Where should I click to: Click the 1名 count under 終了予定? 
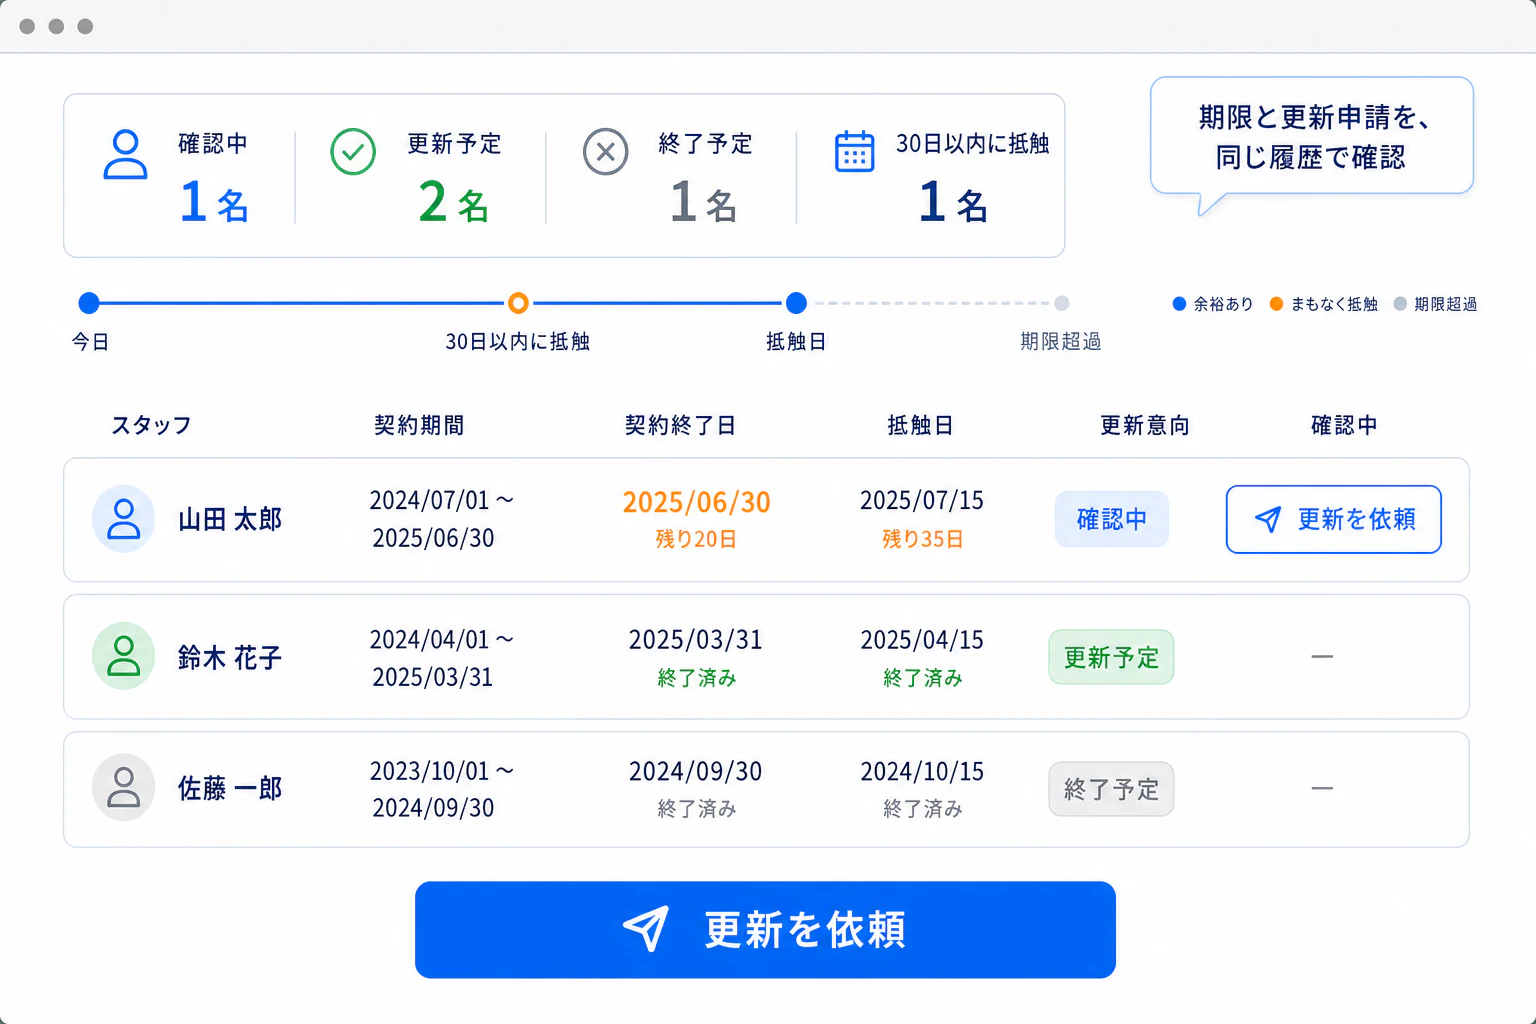coord(704,202)
